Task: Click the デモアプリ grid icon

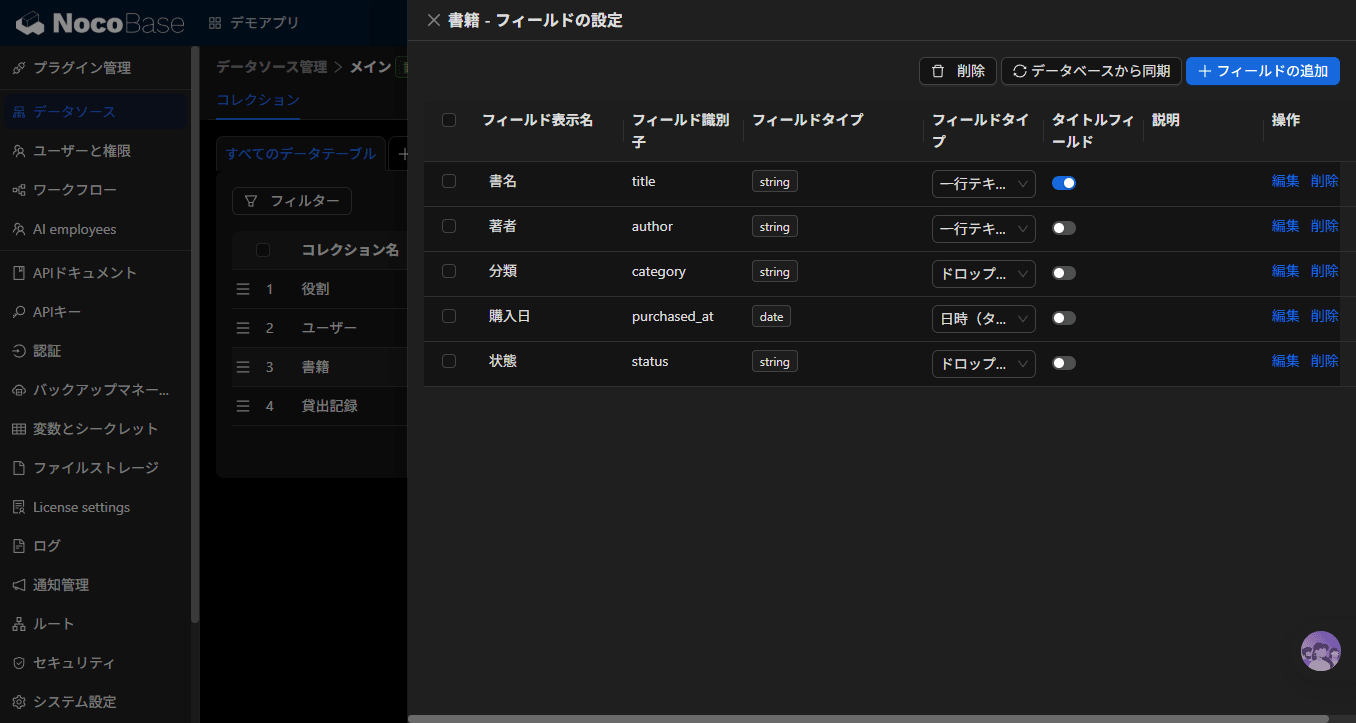Action: coord(216,22)
